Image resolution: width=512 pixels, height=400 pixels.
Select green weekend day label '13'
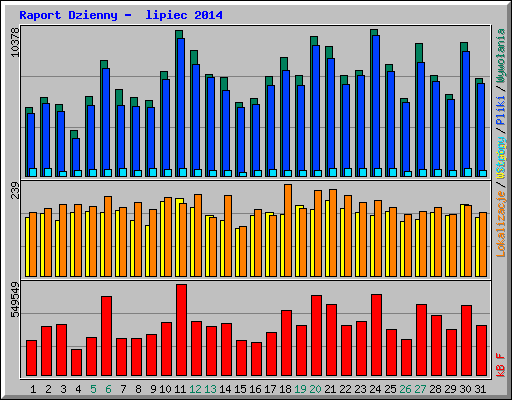[x=210, y=389]
